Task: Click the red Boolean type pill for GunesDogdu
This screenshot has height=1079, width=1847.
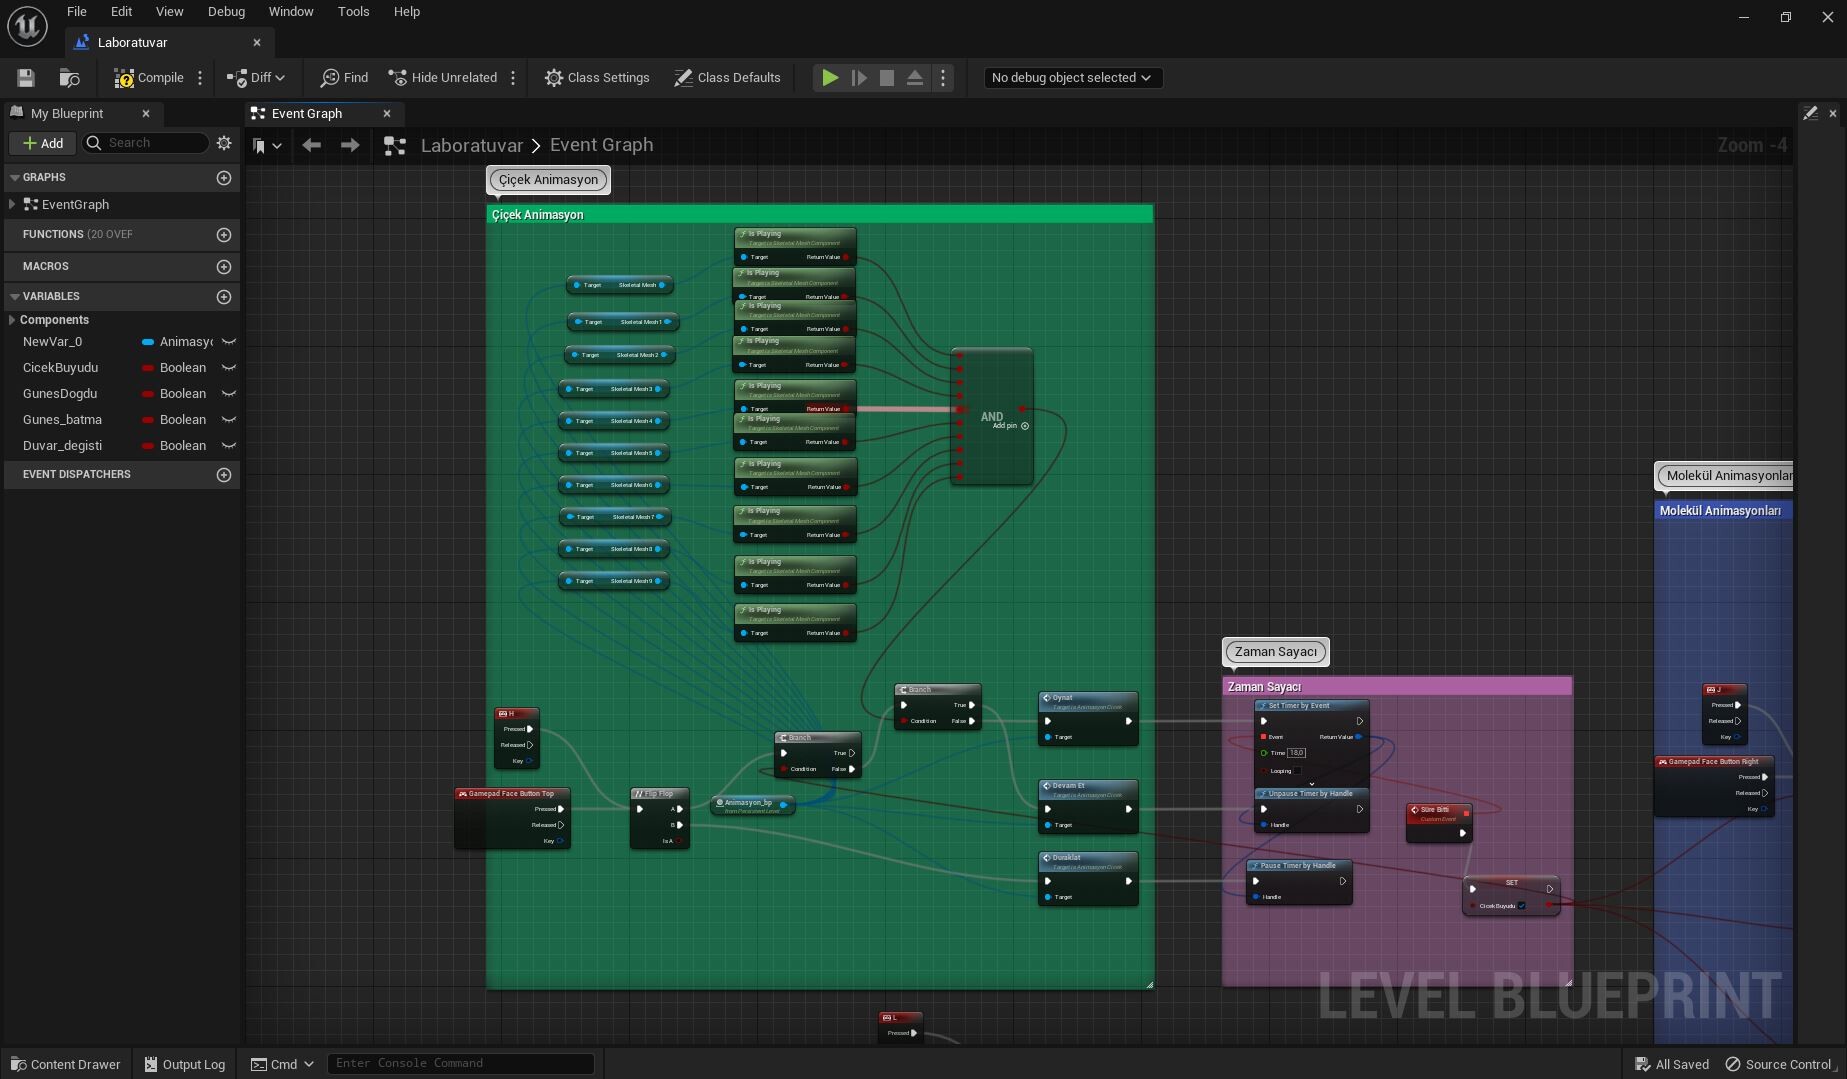Action: [x=150, y=393]
